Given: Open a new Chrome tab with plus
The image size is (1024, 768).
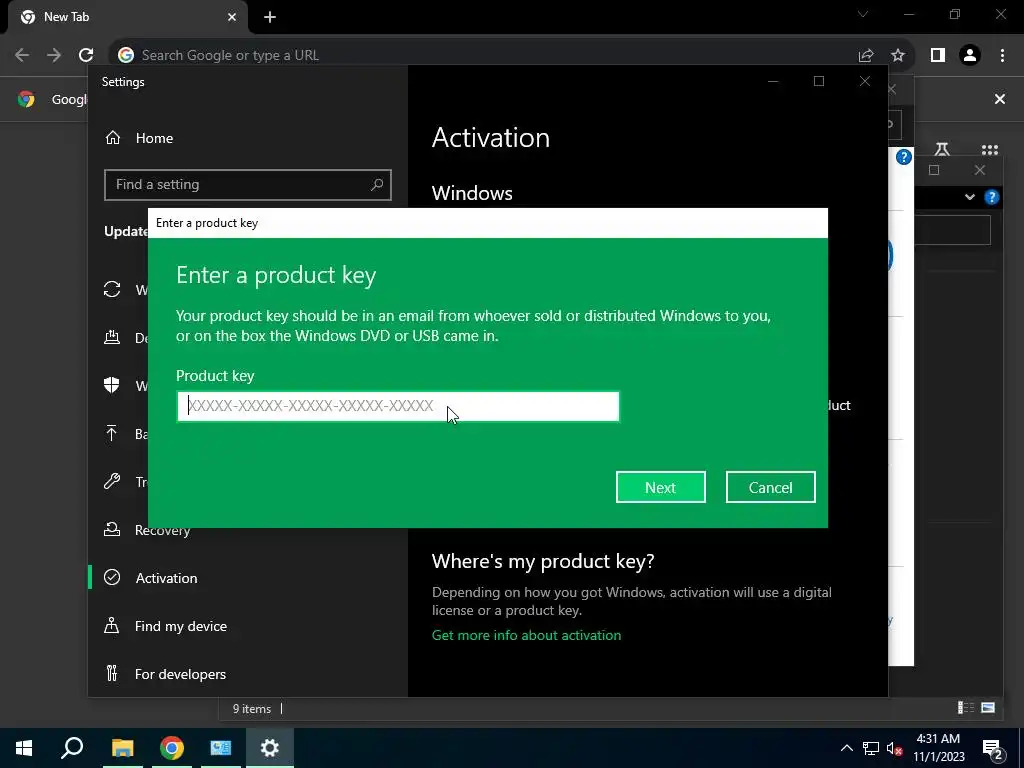Looking at the screenshot, I should [270, 17].
